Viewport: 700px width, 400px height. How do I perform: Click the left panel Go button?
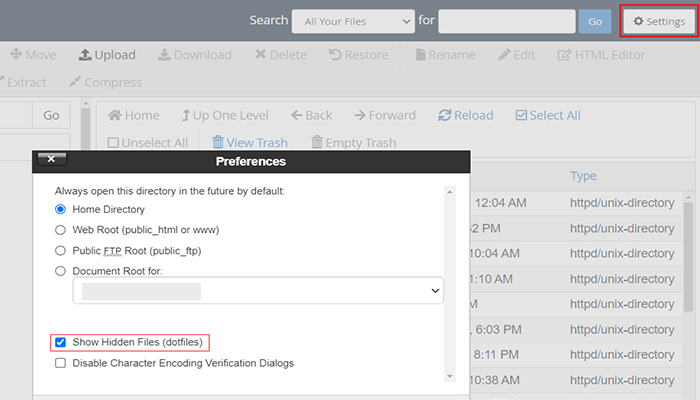point(51,115)
